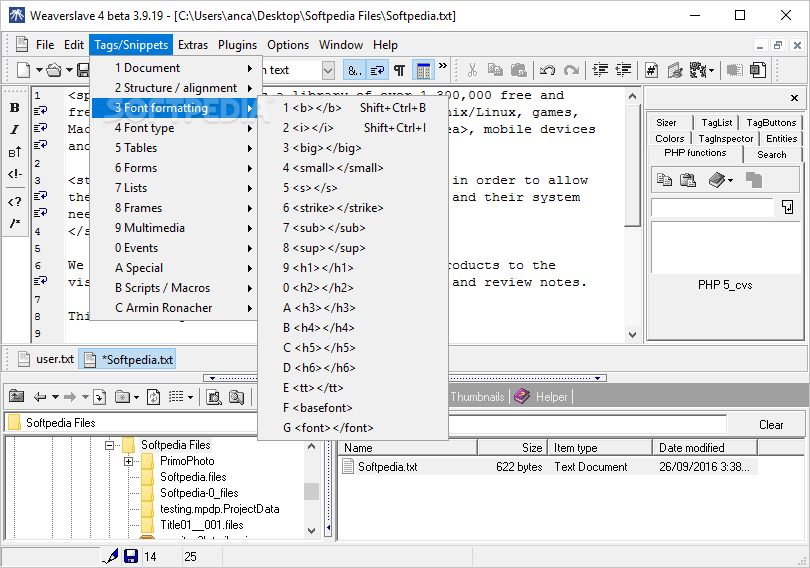
Task: Click the Cut scissors icon
Action: click(x=472, y=70)
